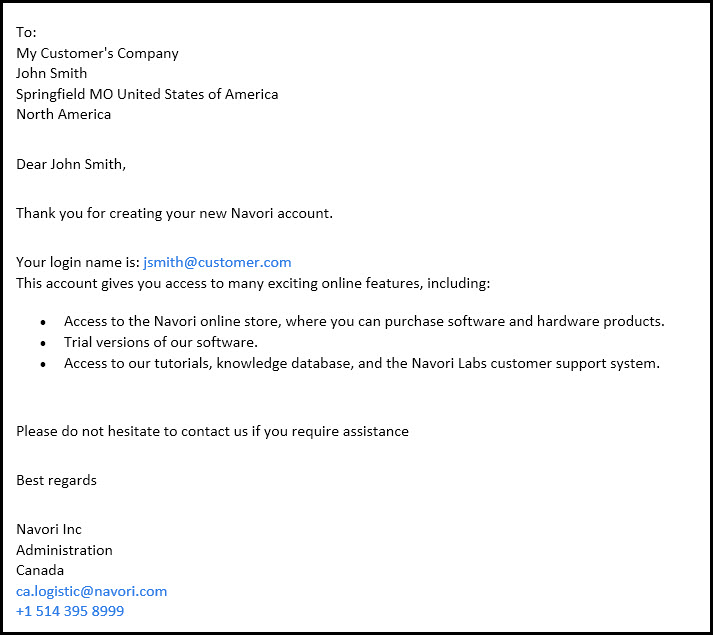Open the ca.logistic@navori.com email link
The width and height of the screenshot is (713, 635).
pos(91,591)
